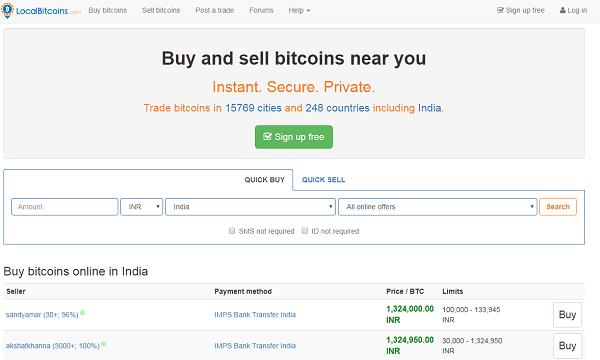Click the LocalBitcoins.com logo

tap(41, 10)
